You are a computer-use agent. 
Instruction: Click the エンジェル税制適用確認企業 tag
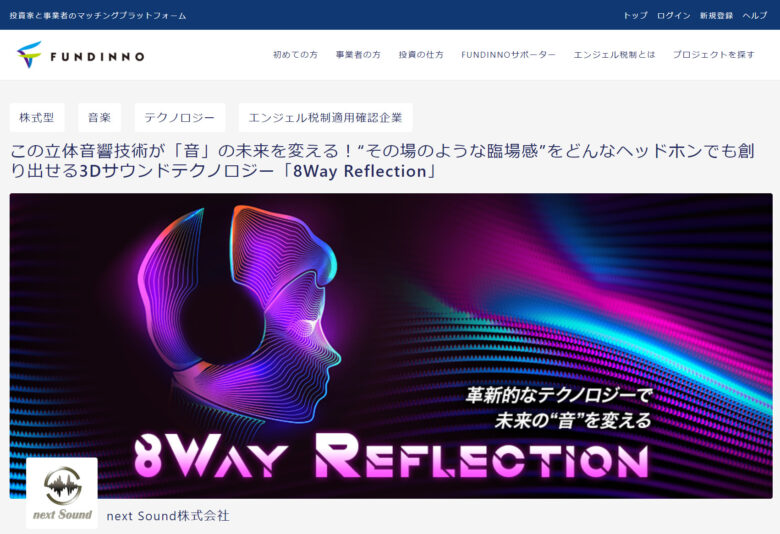pyautogui.click(x=325, y=117)
